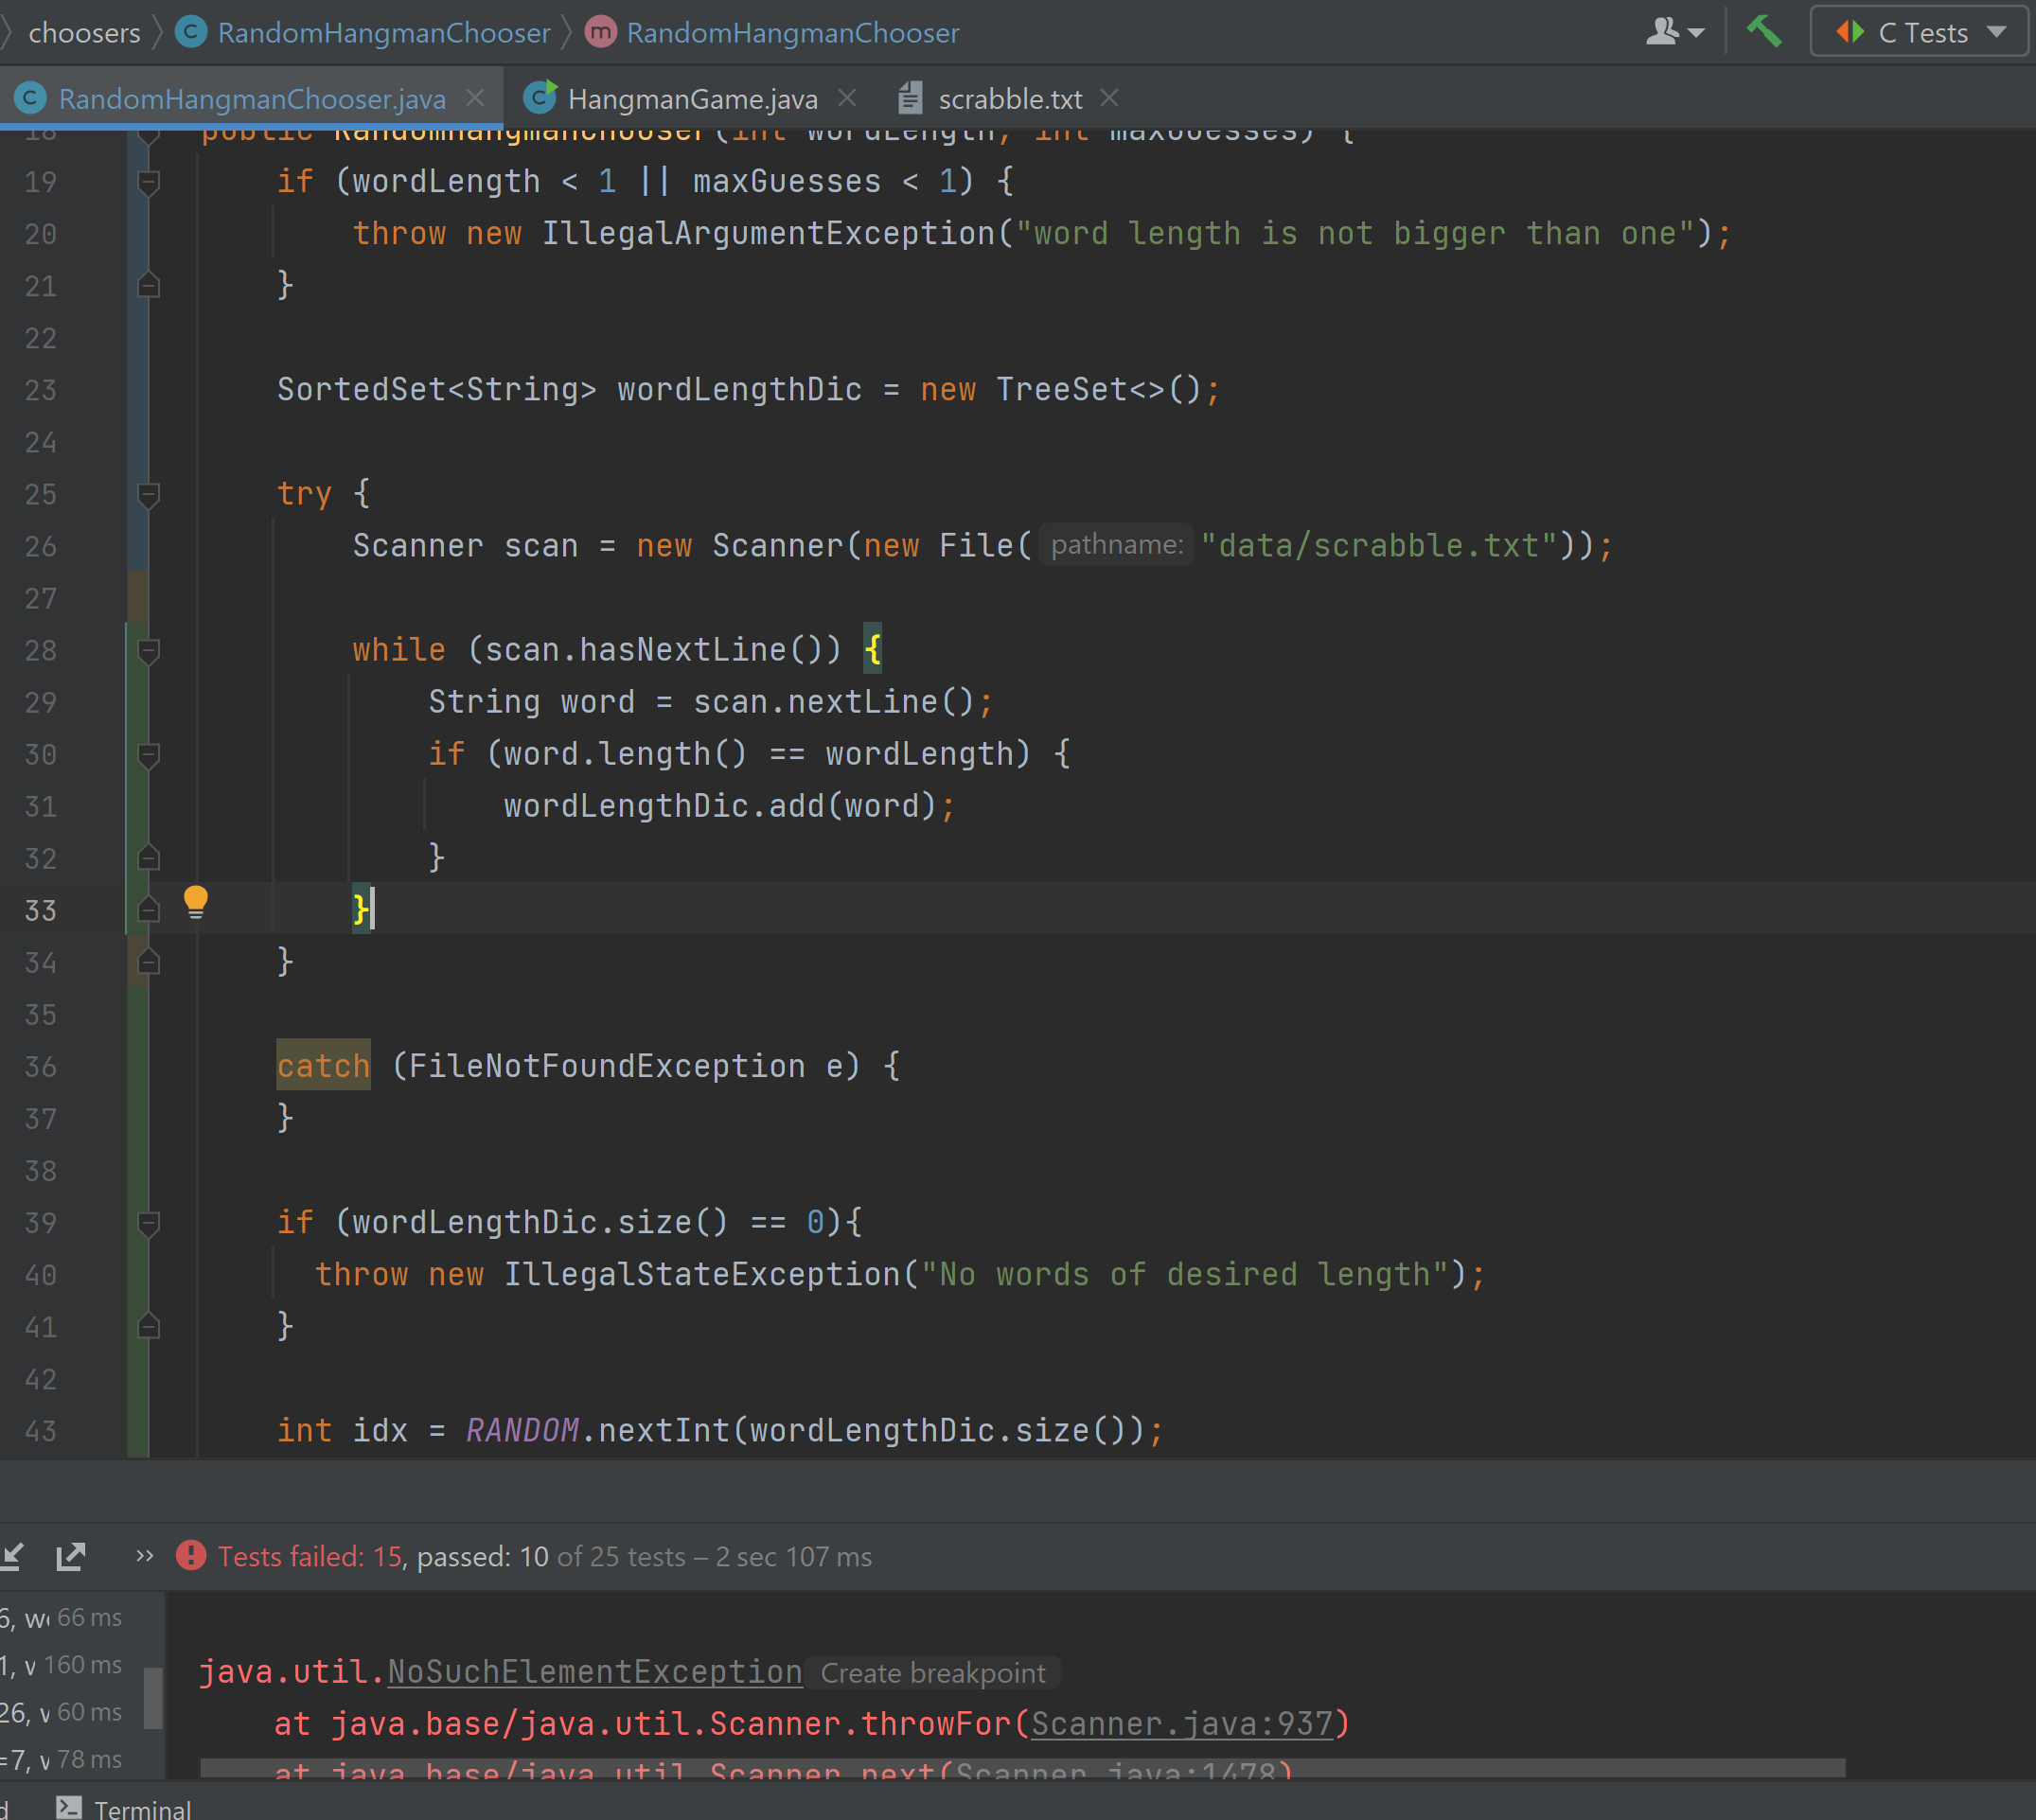Close the RandomHangmanChooser.java tab
The width and height of the screenshot is (2036, 1820).
coord(476,98)
